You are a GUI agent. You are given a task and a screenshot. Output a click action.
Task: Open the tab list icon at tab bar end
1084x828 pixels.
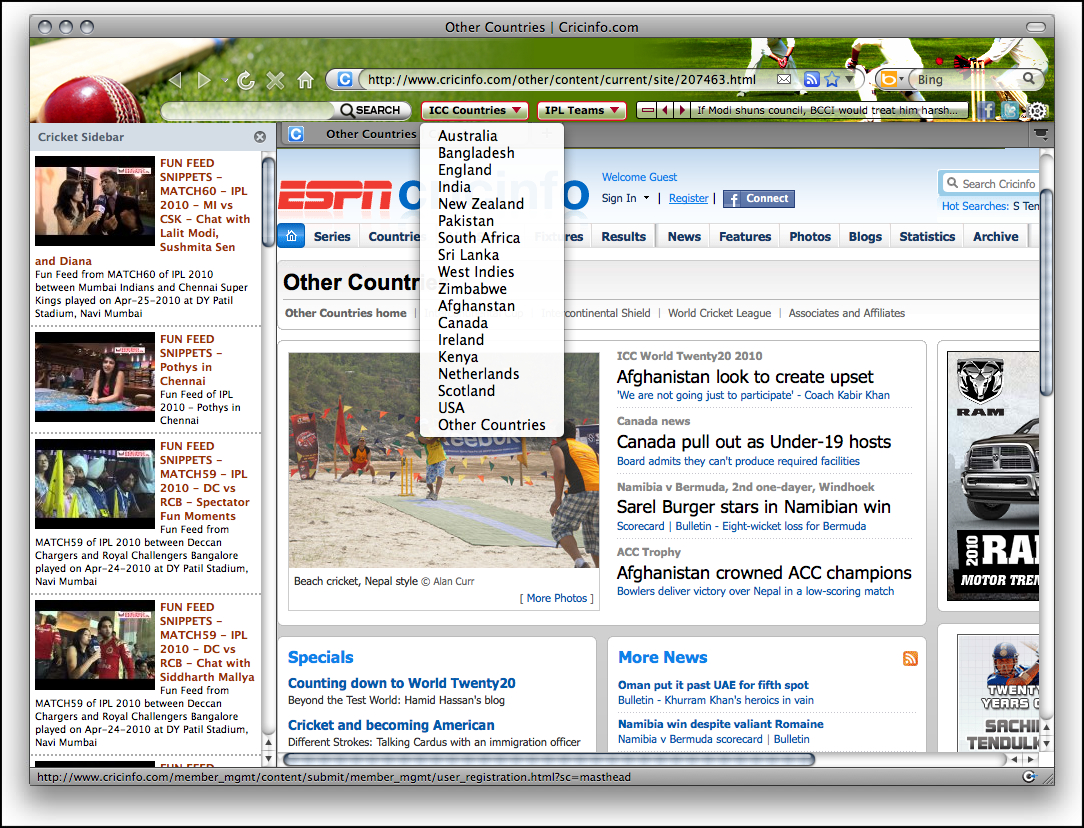click(1040, 133)
